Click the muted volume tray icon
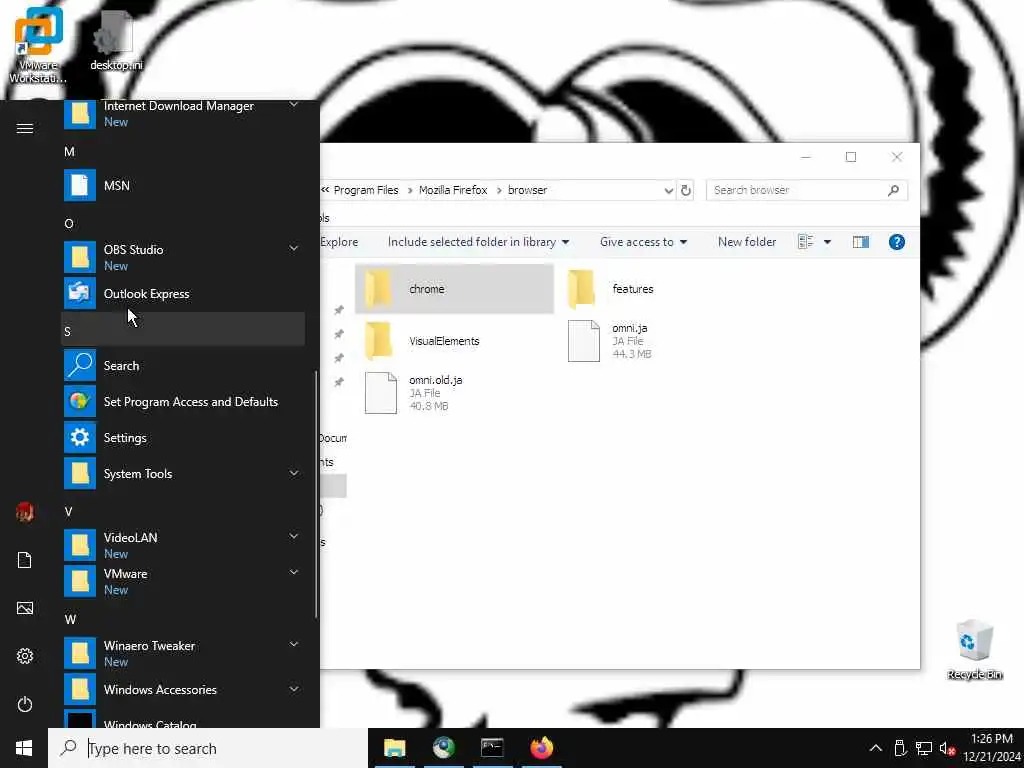The image size is (1024, 768). (947, 748)
